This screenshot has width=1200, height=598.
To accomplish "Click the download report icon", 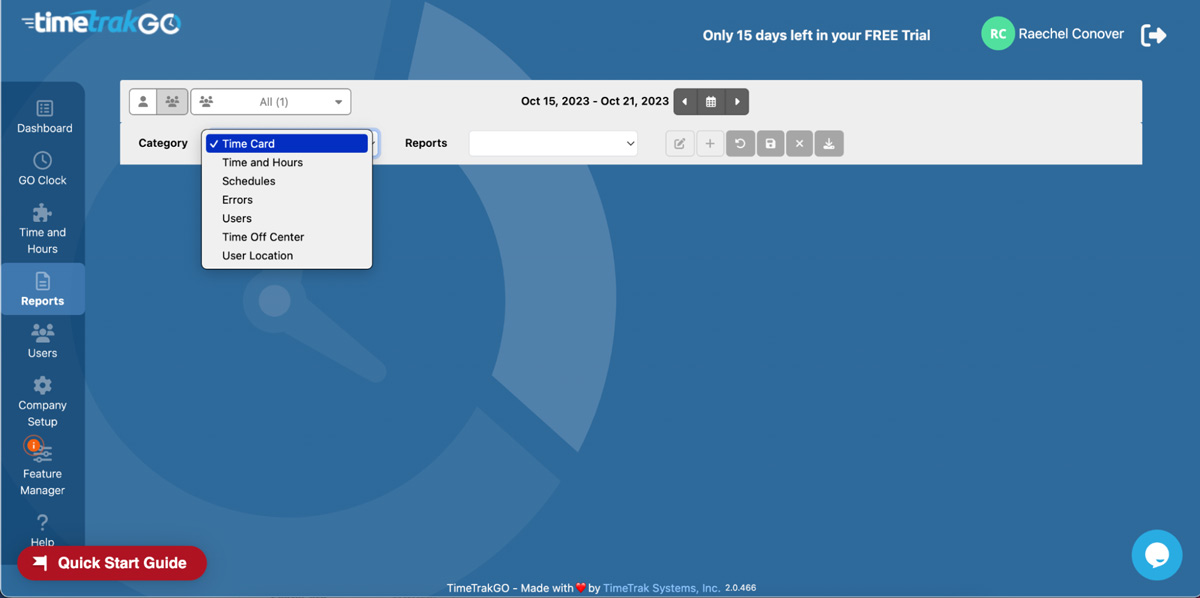I will [828, 143].
